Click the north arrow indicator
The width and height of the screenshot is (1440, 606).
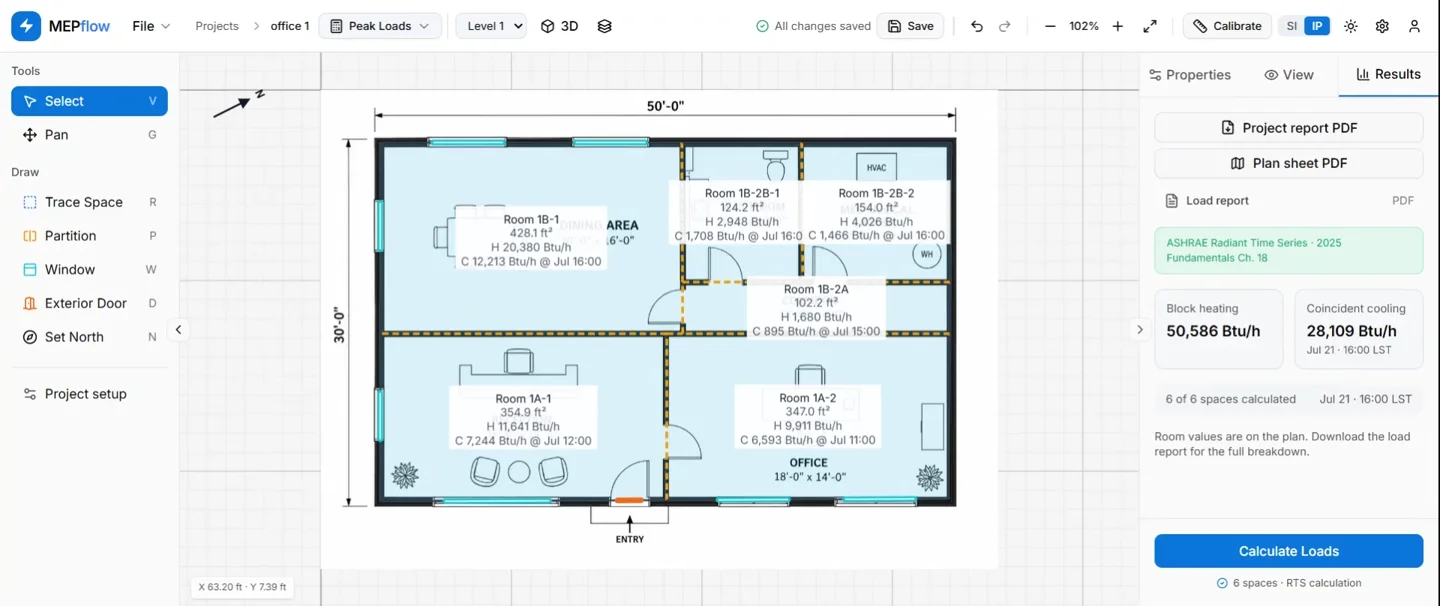click(x=238, y=104)
